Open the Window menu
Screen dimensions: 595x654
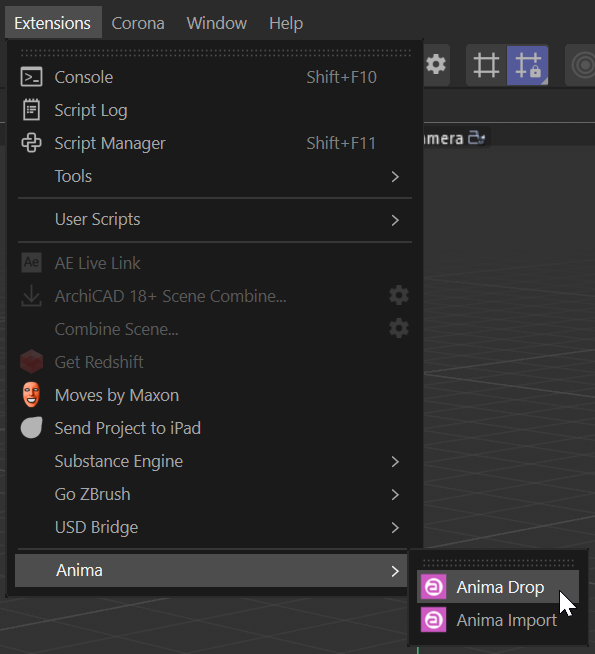(x=216, y=23)
